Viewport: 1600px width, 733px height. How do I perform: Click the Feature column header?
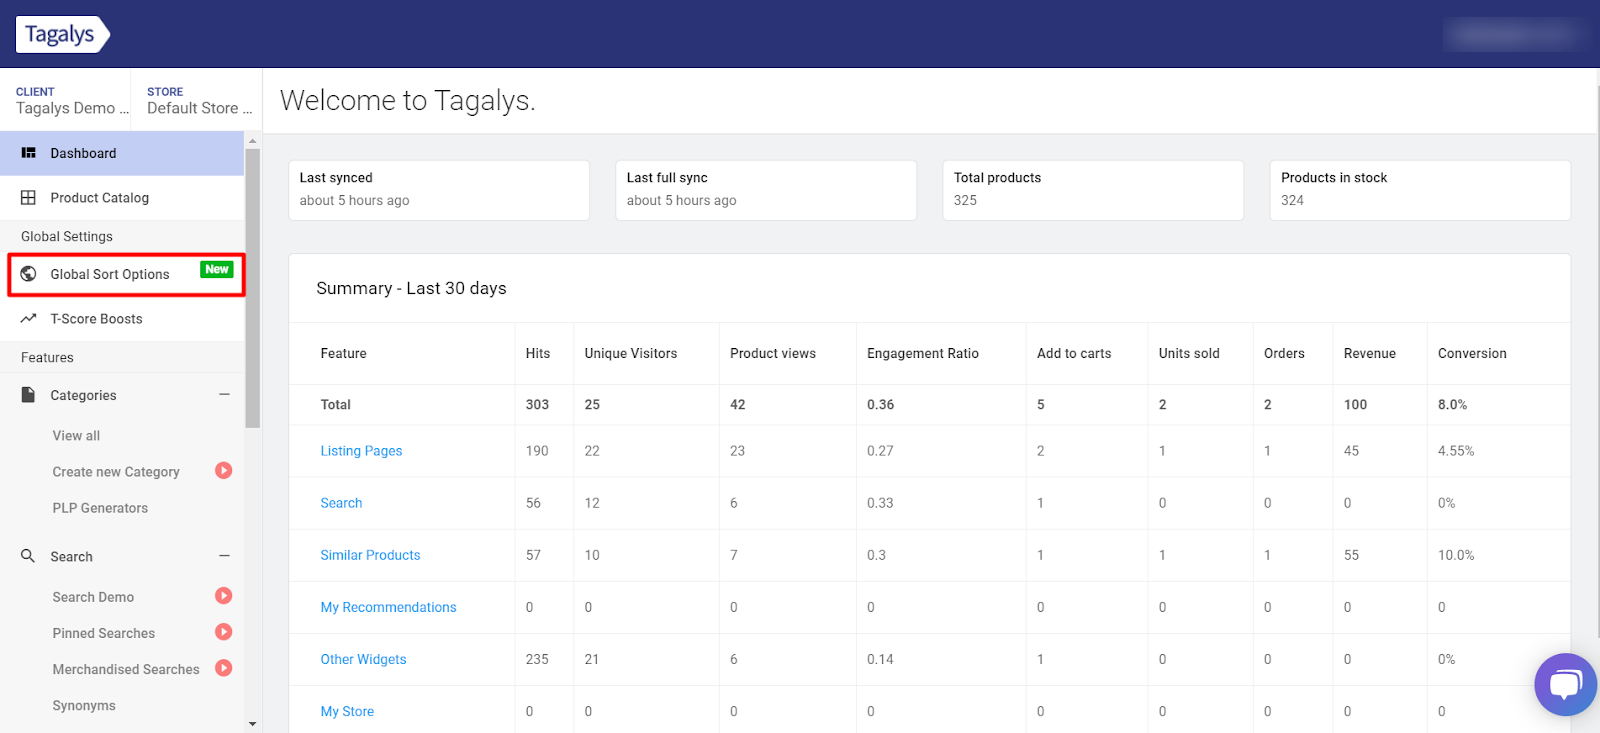click(x=343, y=353)
